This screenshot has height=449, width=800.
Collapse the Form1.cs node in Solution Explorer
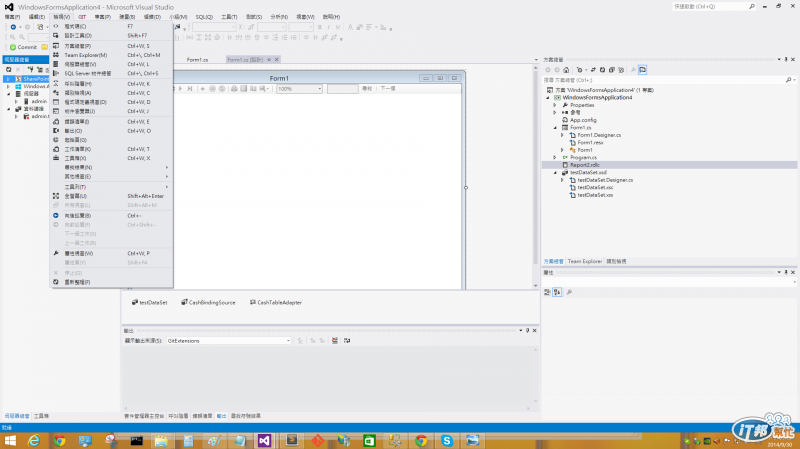555,128
